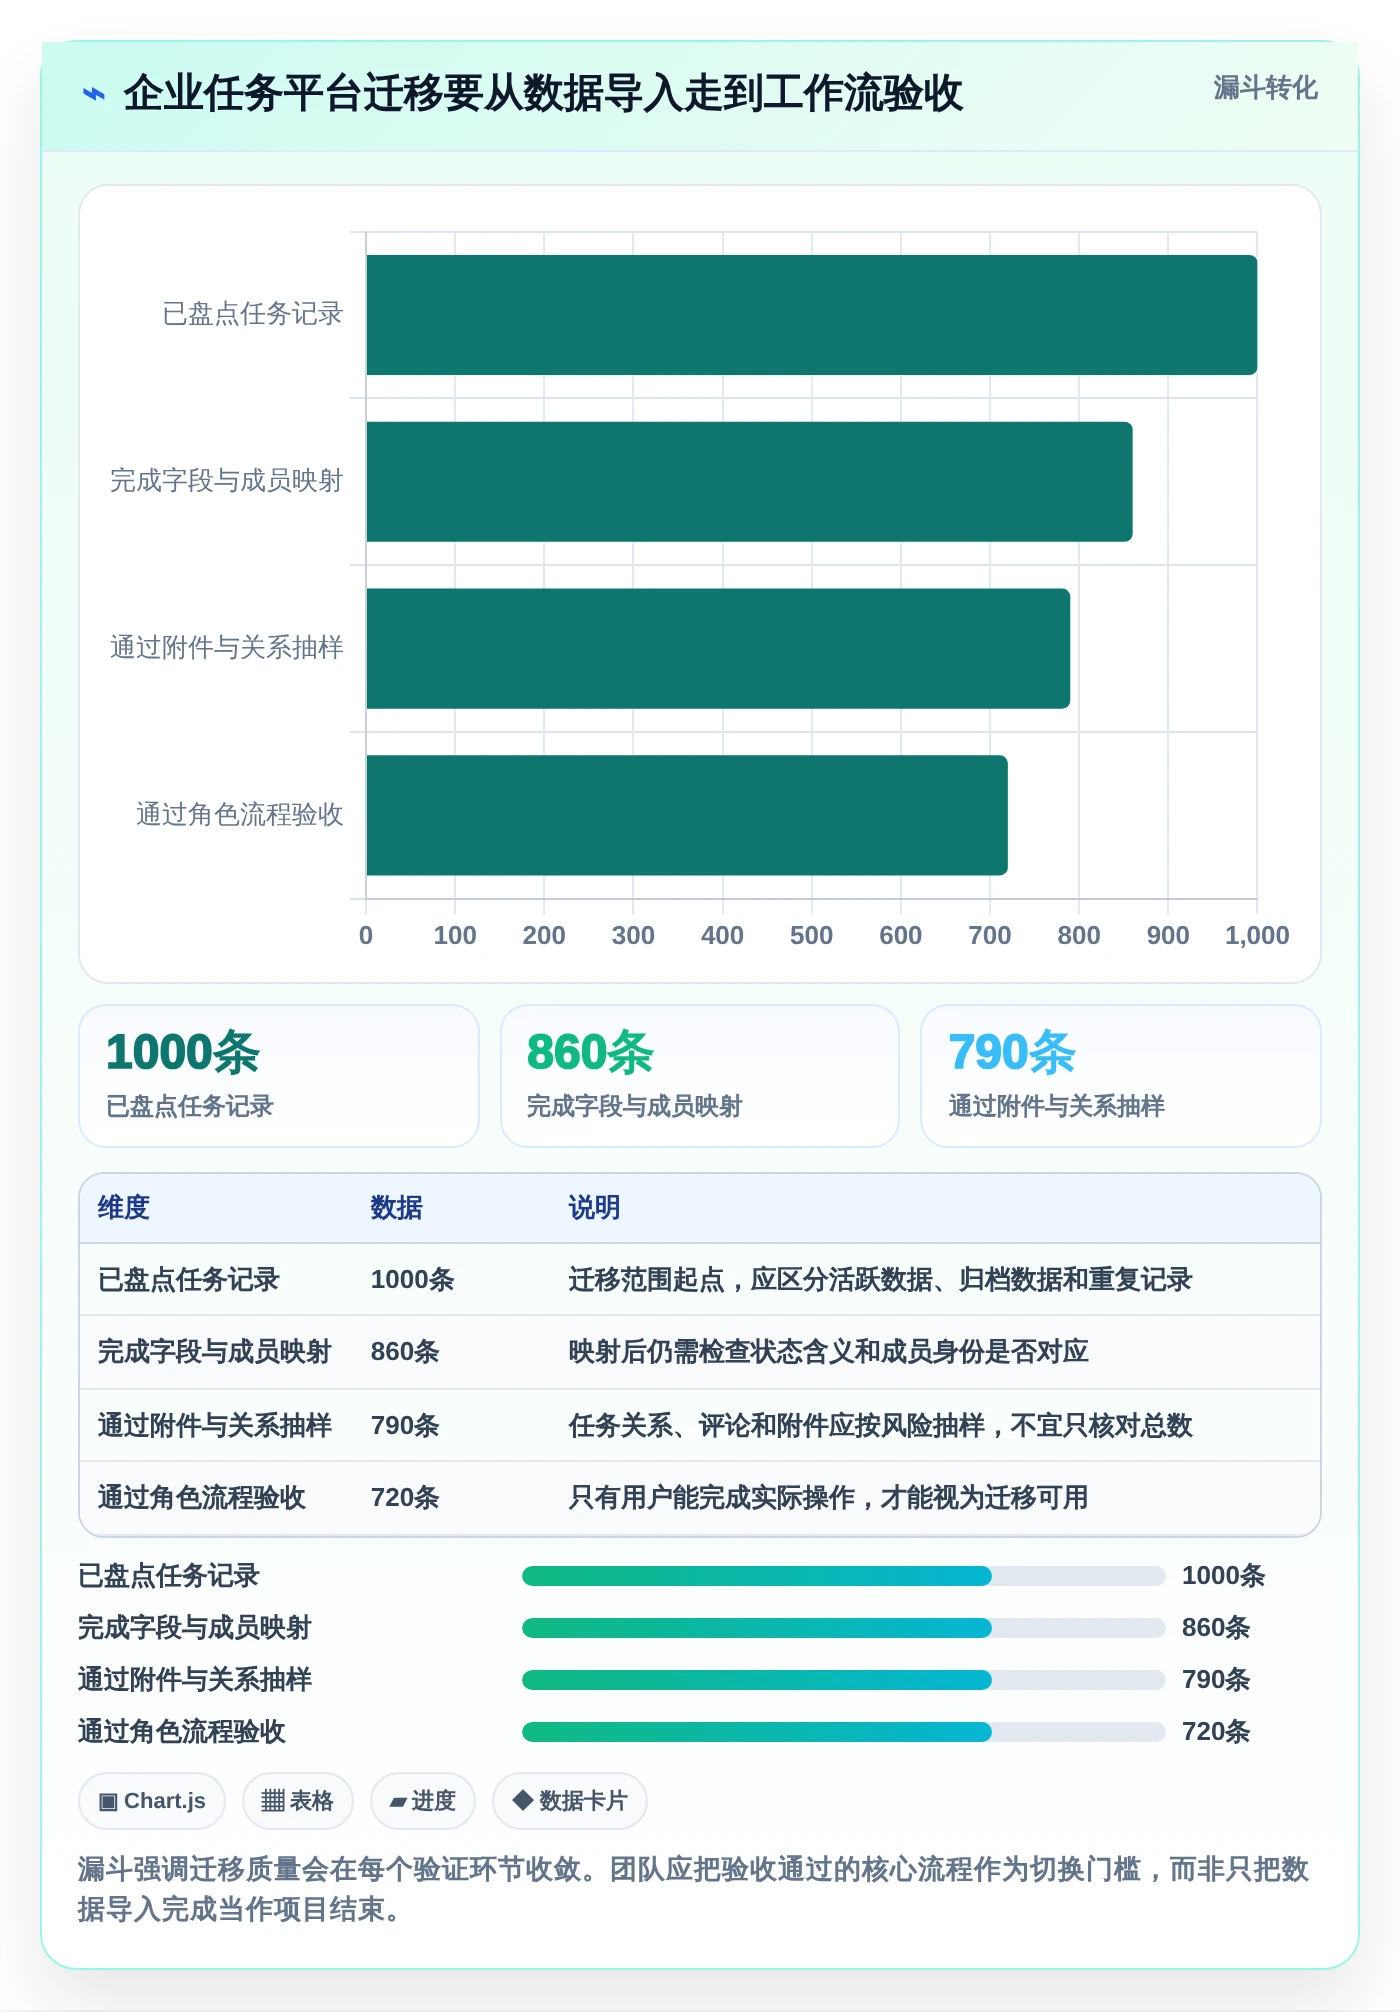Click the 完成字段与成员映射 cell in the table

tap(215, 1352)
